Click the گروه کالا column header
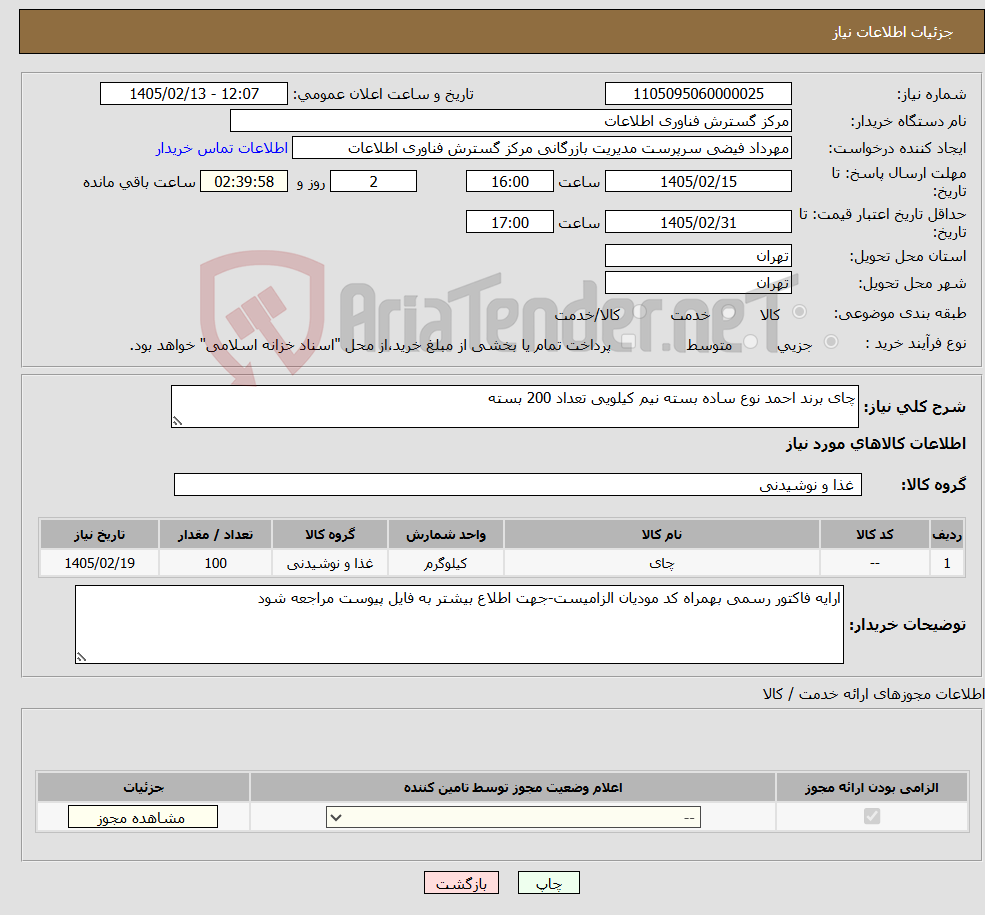This screenshot has height=915, width=985. [x=330, y=534]
